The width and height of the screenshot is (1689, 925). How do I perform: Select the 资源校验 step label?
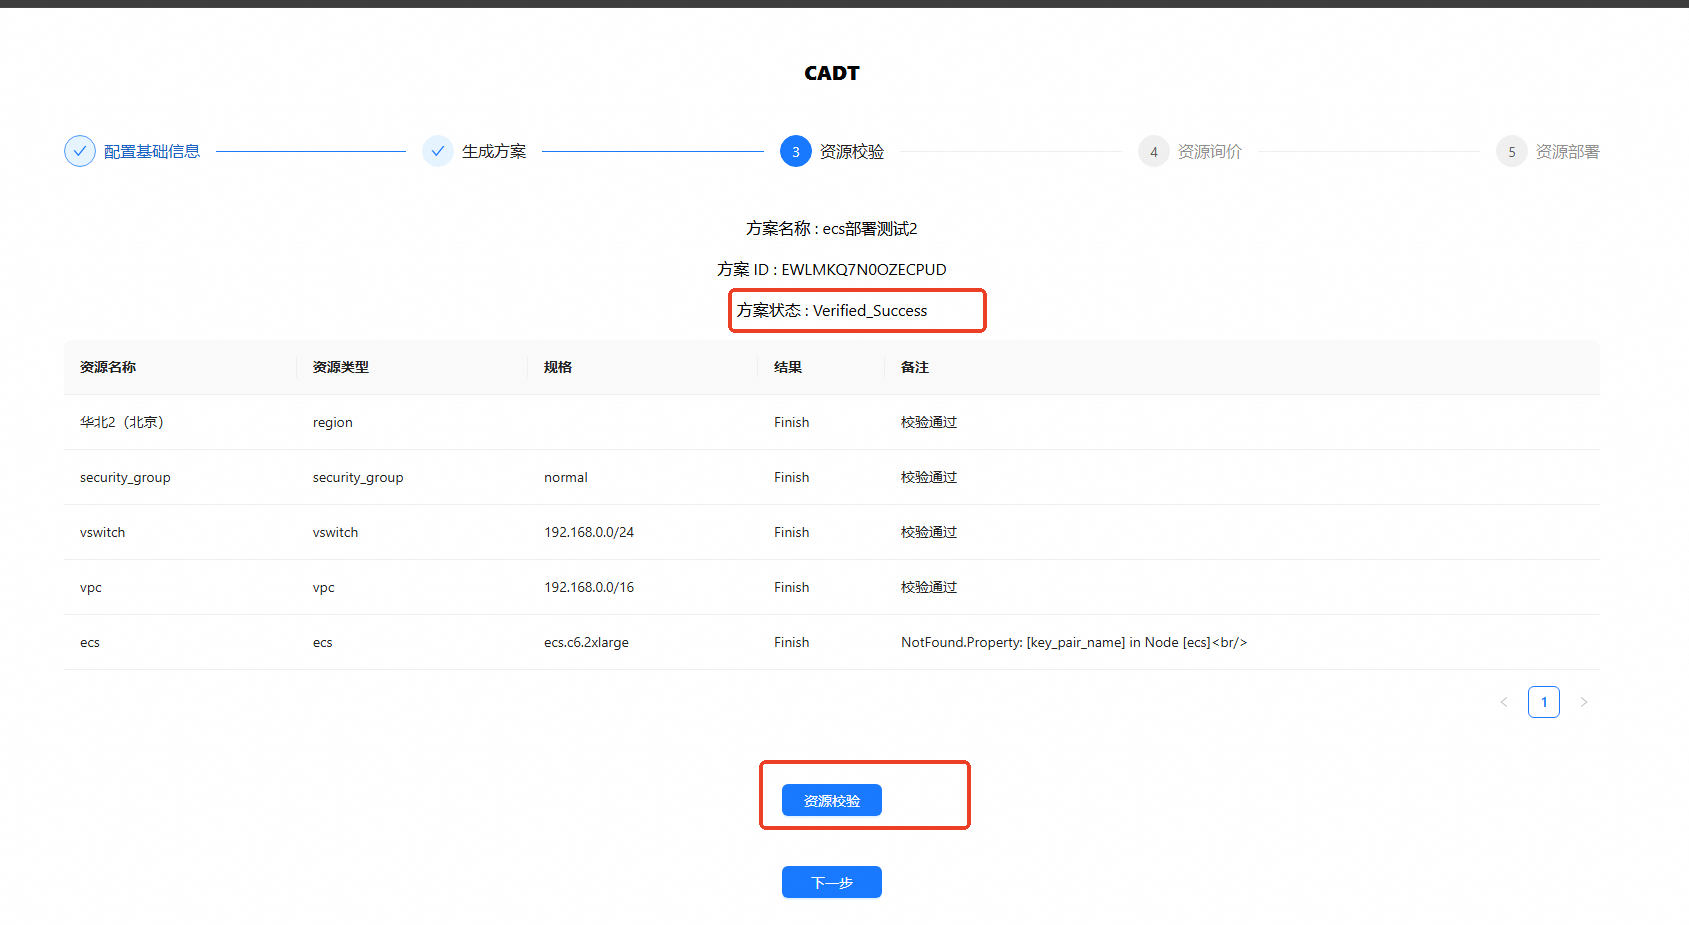pyautogui.click(x=852, y=152)
